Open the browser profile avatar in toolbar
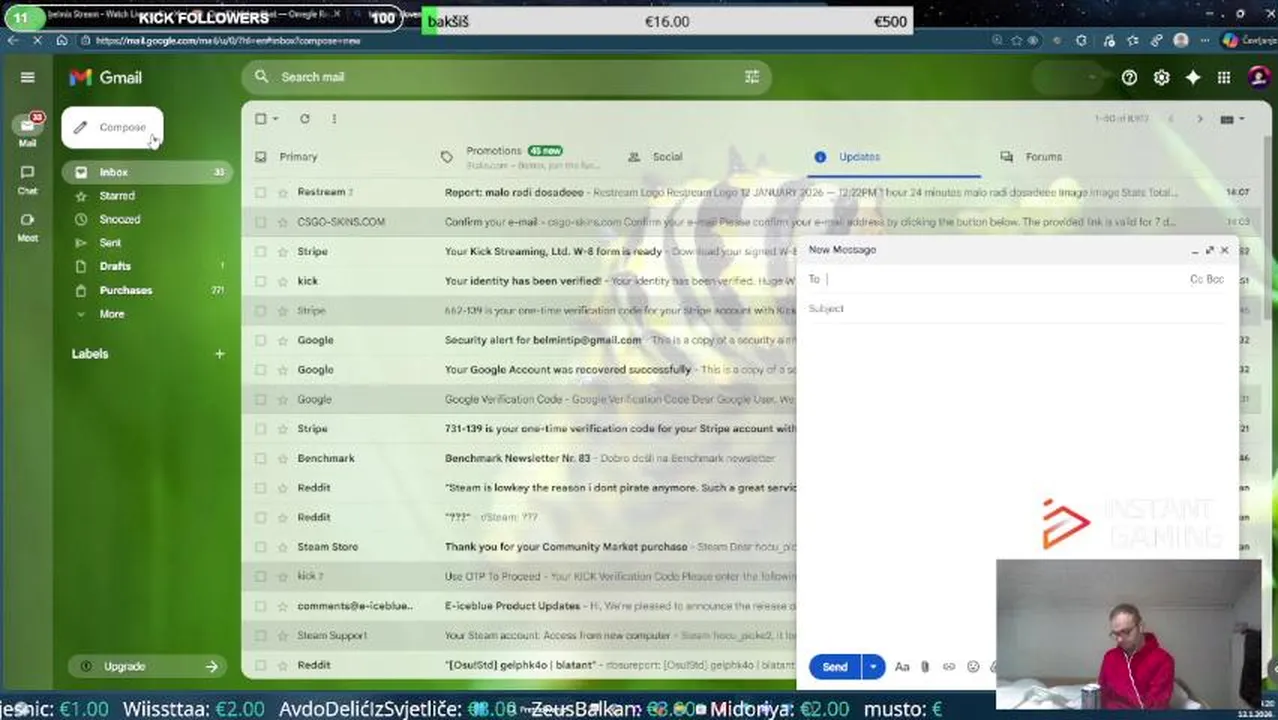This screenshot has width=1278, height=720. coord(1181,40)
